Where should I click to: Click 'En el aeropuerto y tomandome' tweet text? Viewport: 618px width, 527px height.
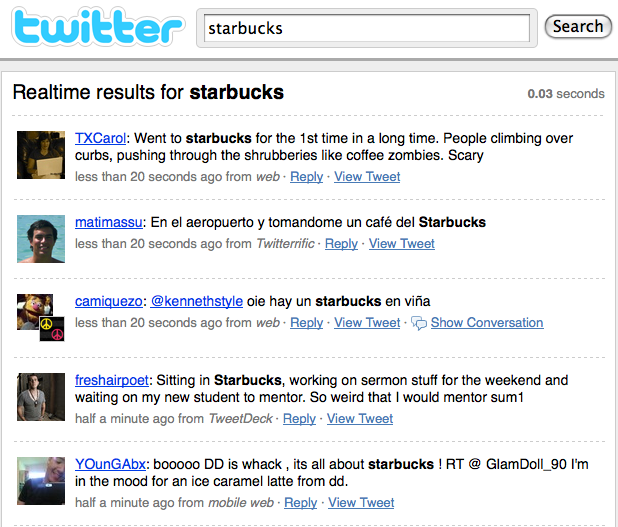tap(247, 222)
